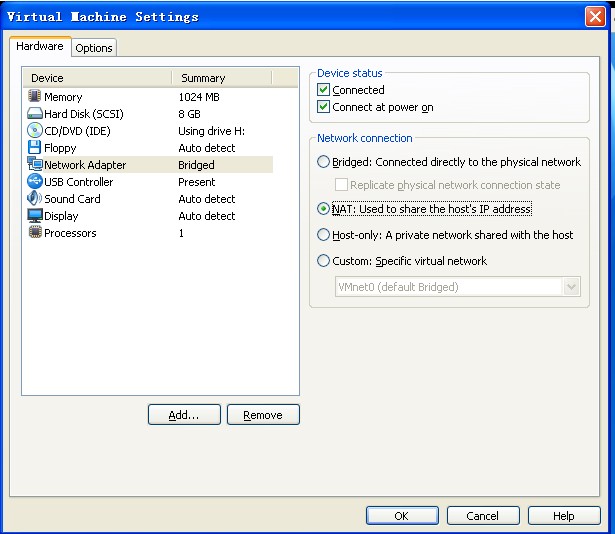Open the VMnet0 virtual network dropdown

click(571, 287)
